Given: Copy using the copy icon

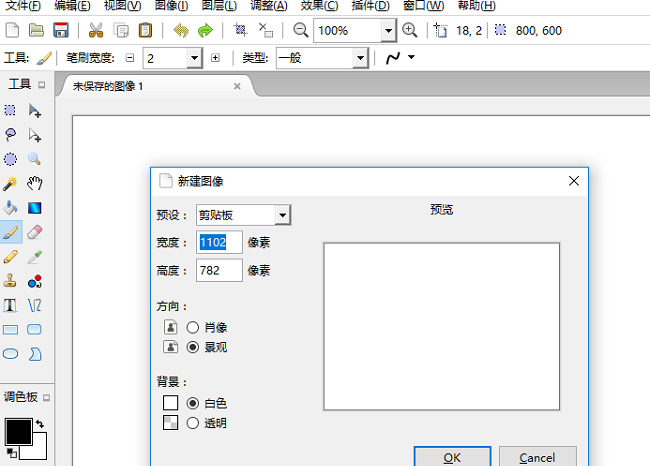Looking at the screenshot, I should [121, 30].
